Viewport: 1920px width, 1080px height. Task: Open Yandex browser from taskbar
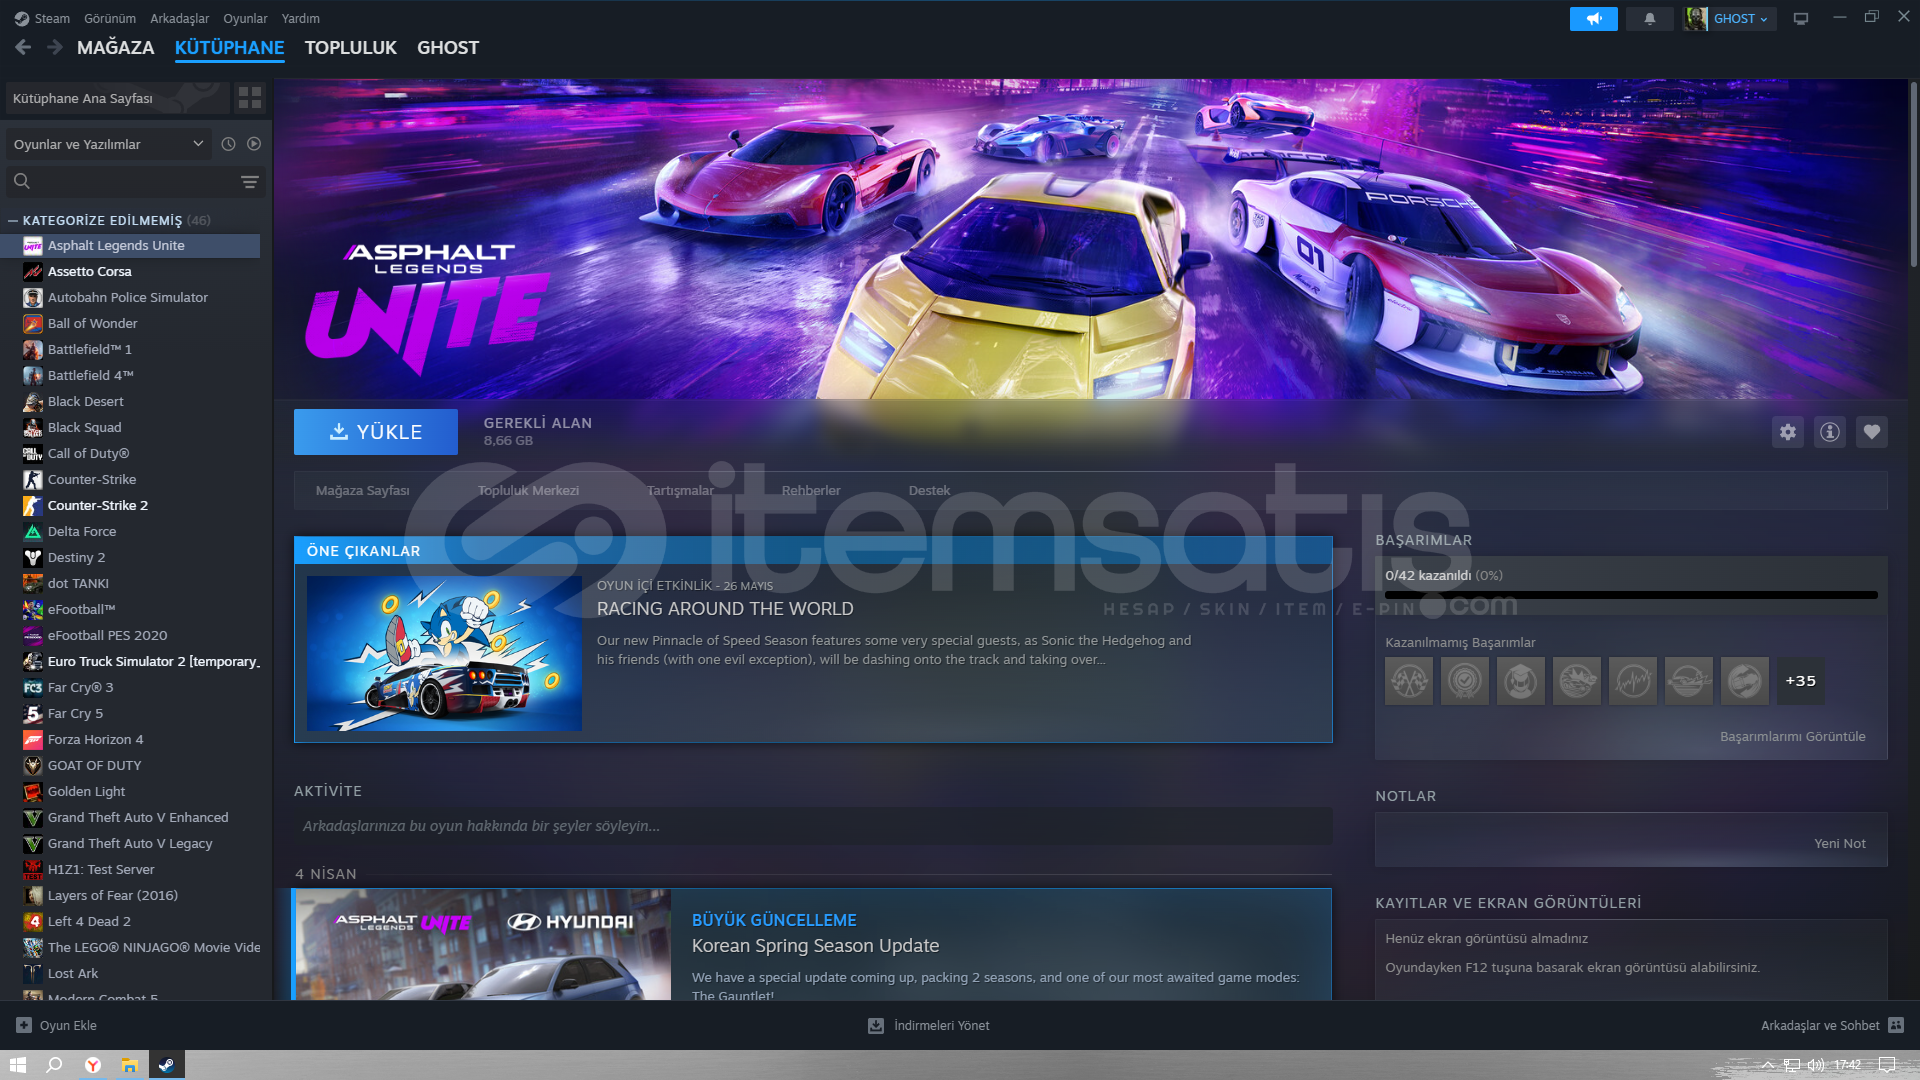coord(92,1065)
